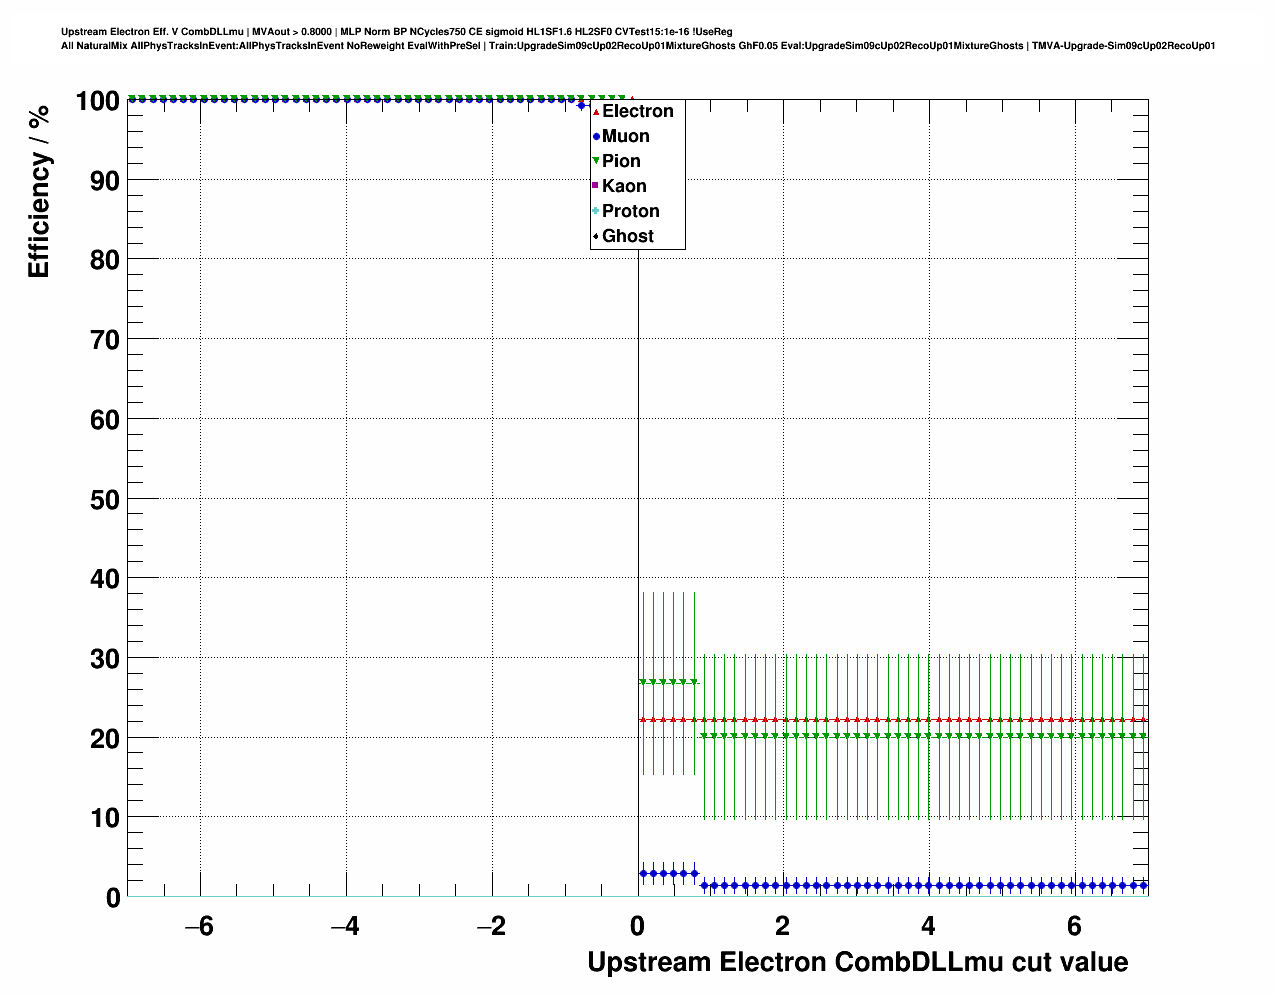Viewport: 1276px width, 996px height.
Task: Click the subtitle line starting 'All NaturalMix'
Action: pyautogui.click(x=638, y=46)
